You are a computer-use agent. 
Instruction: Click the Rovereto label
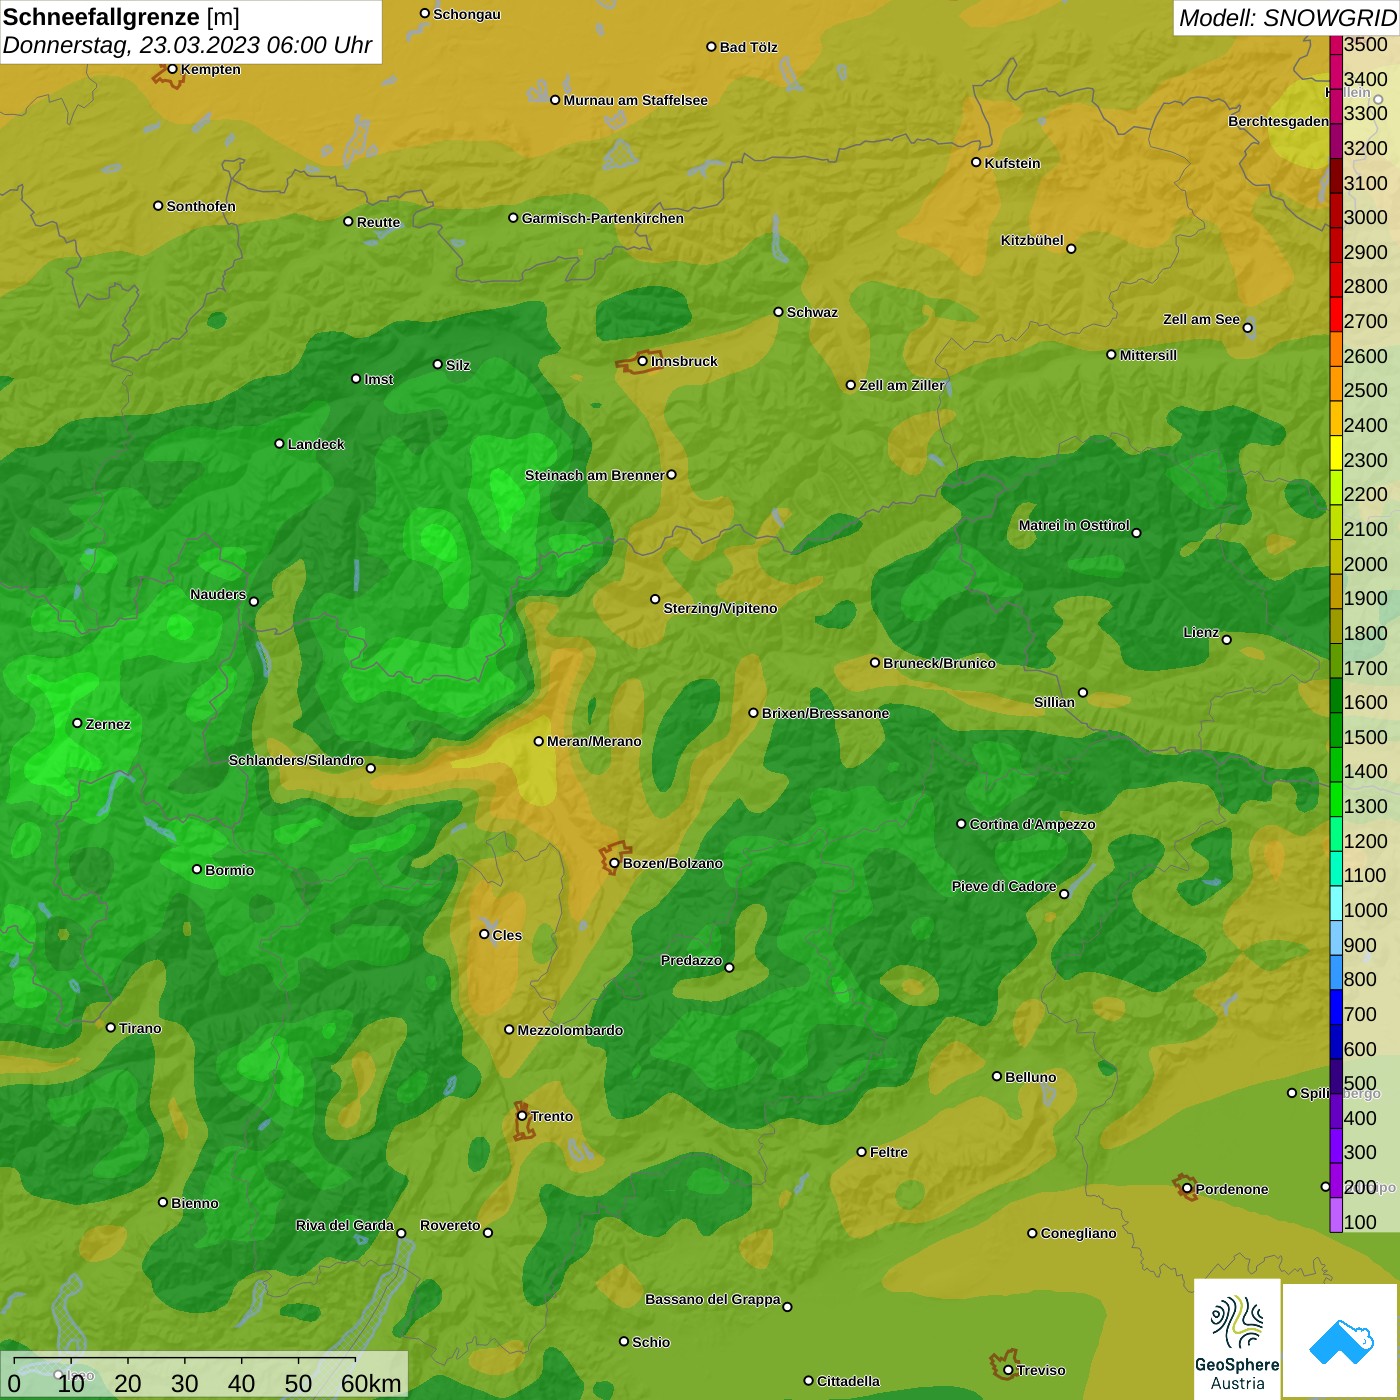[450, 1225]
